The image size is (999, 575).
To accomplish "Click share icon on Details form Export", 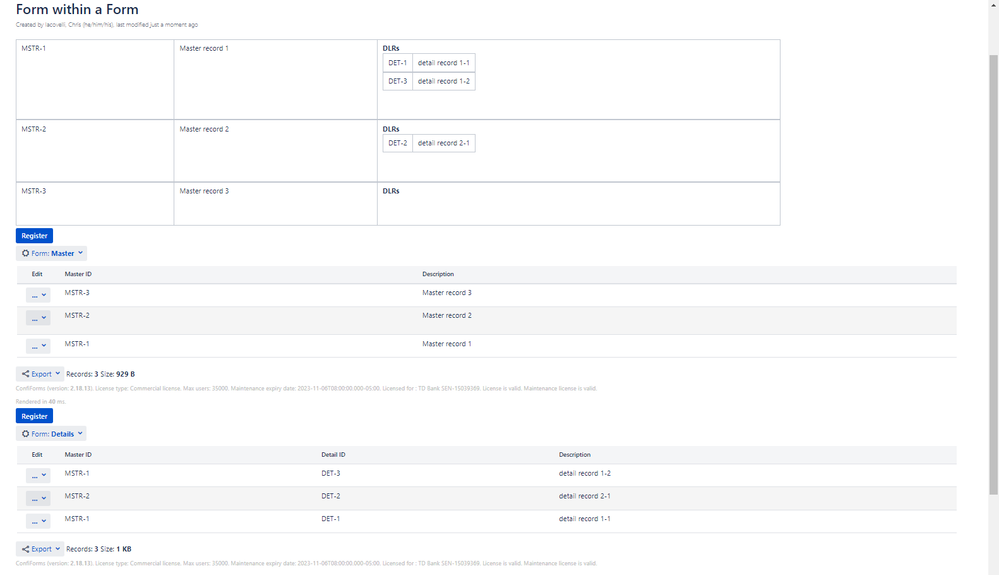I will pyautogui.click(x=25, y=549).
